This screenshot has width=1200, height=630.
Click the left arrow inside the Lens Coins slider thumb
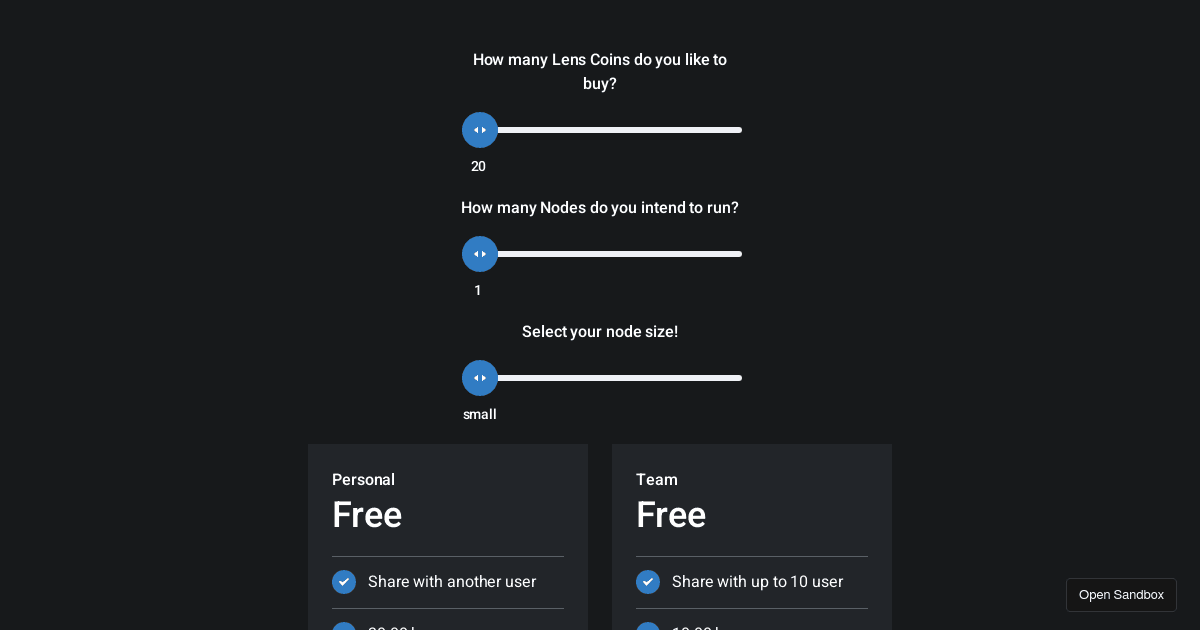476,130
